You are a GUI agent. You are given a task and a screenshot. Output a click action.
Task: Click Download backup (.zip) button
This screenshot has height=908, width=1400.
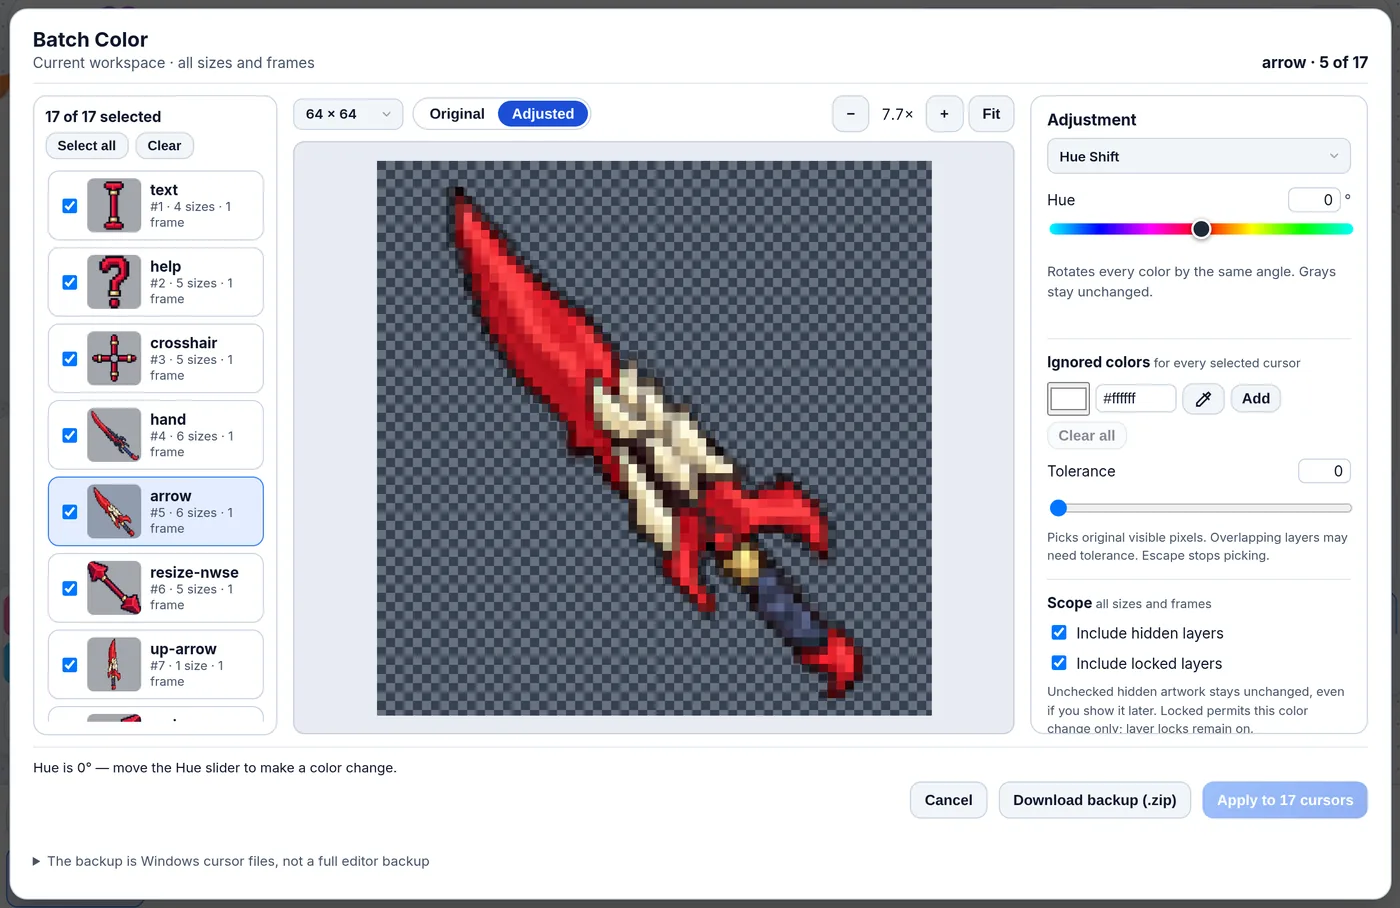(1095, 800)
